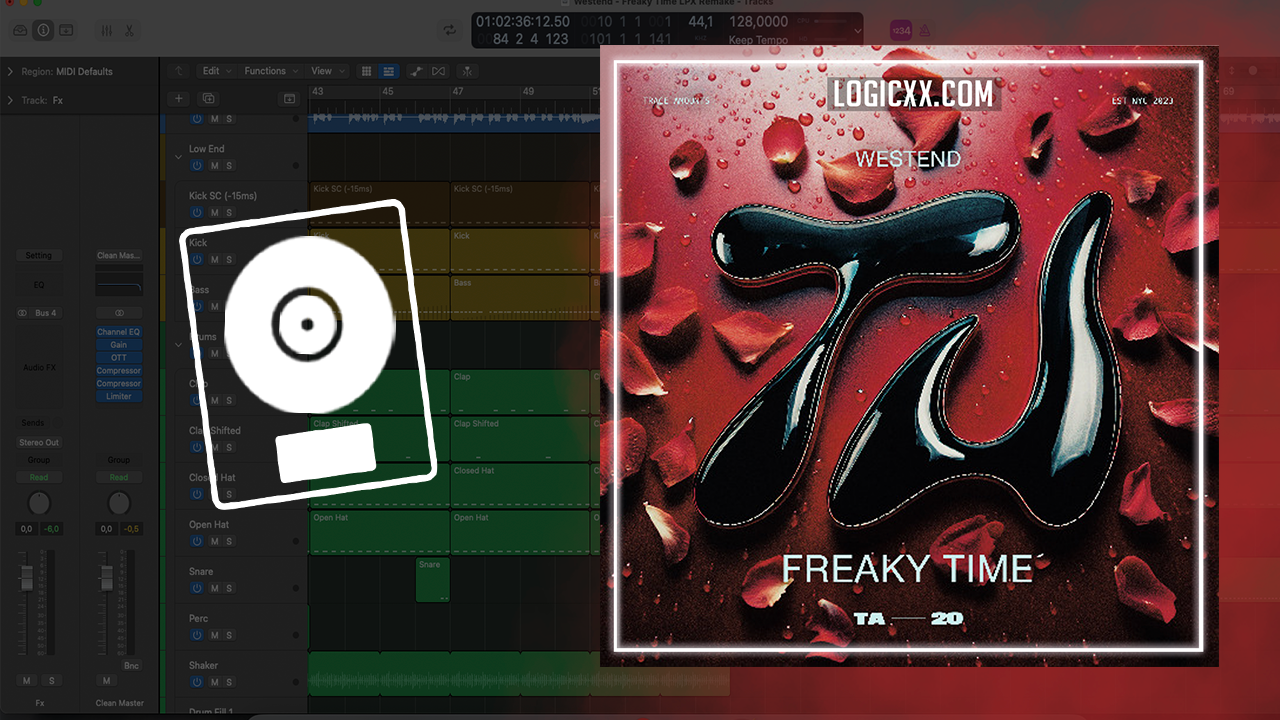Open the OTT plug-in slot

pos(119,358)
